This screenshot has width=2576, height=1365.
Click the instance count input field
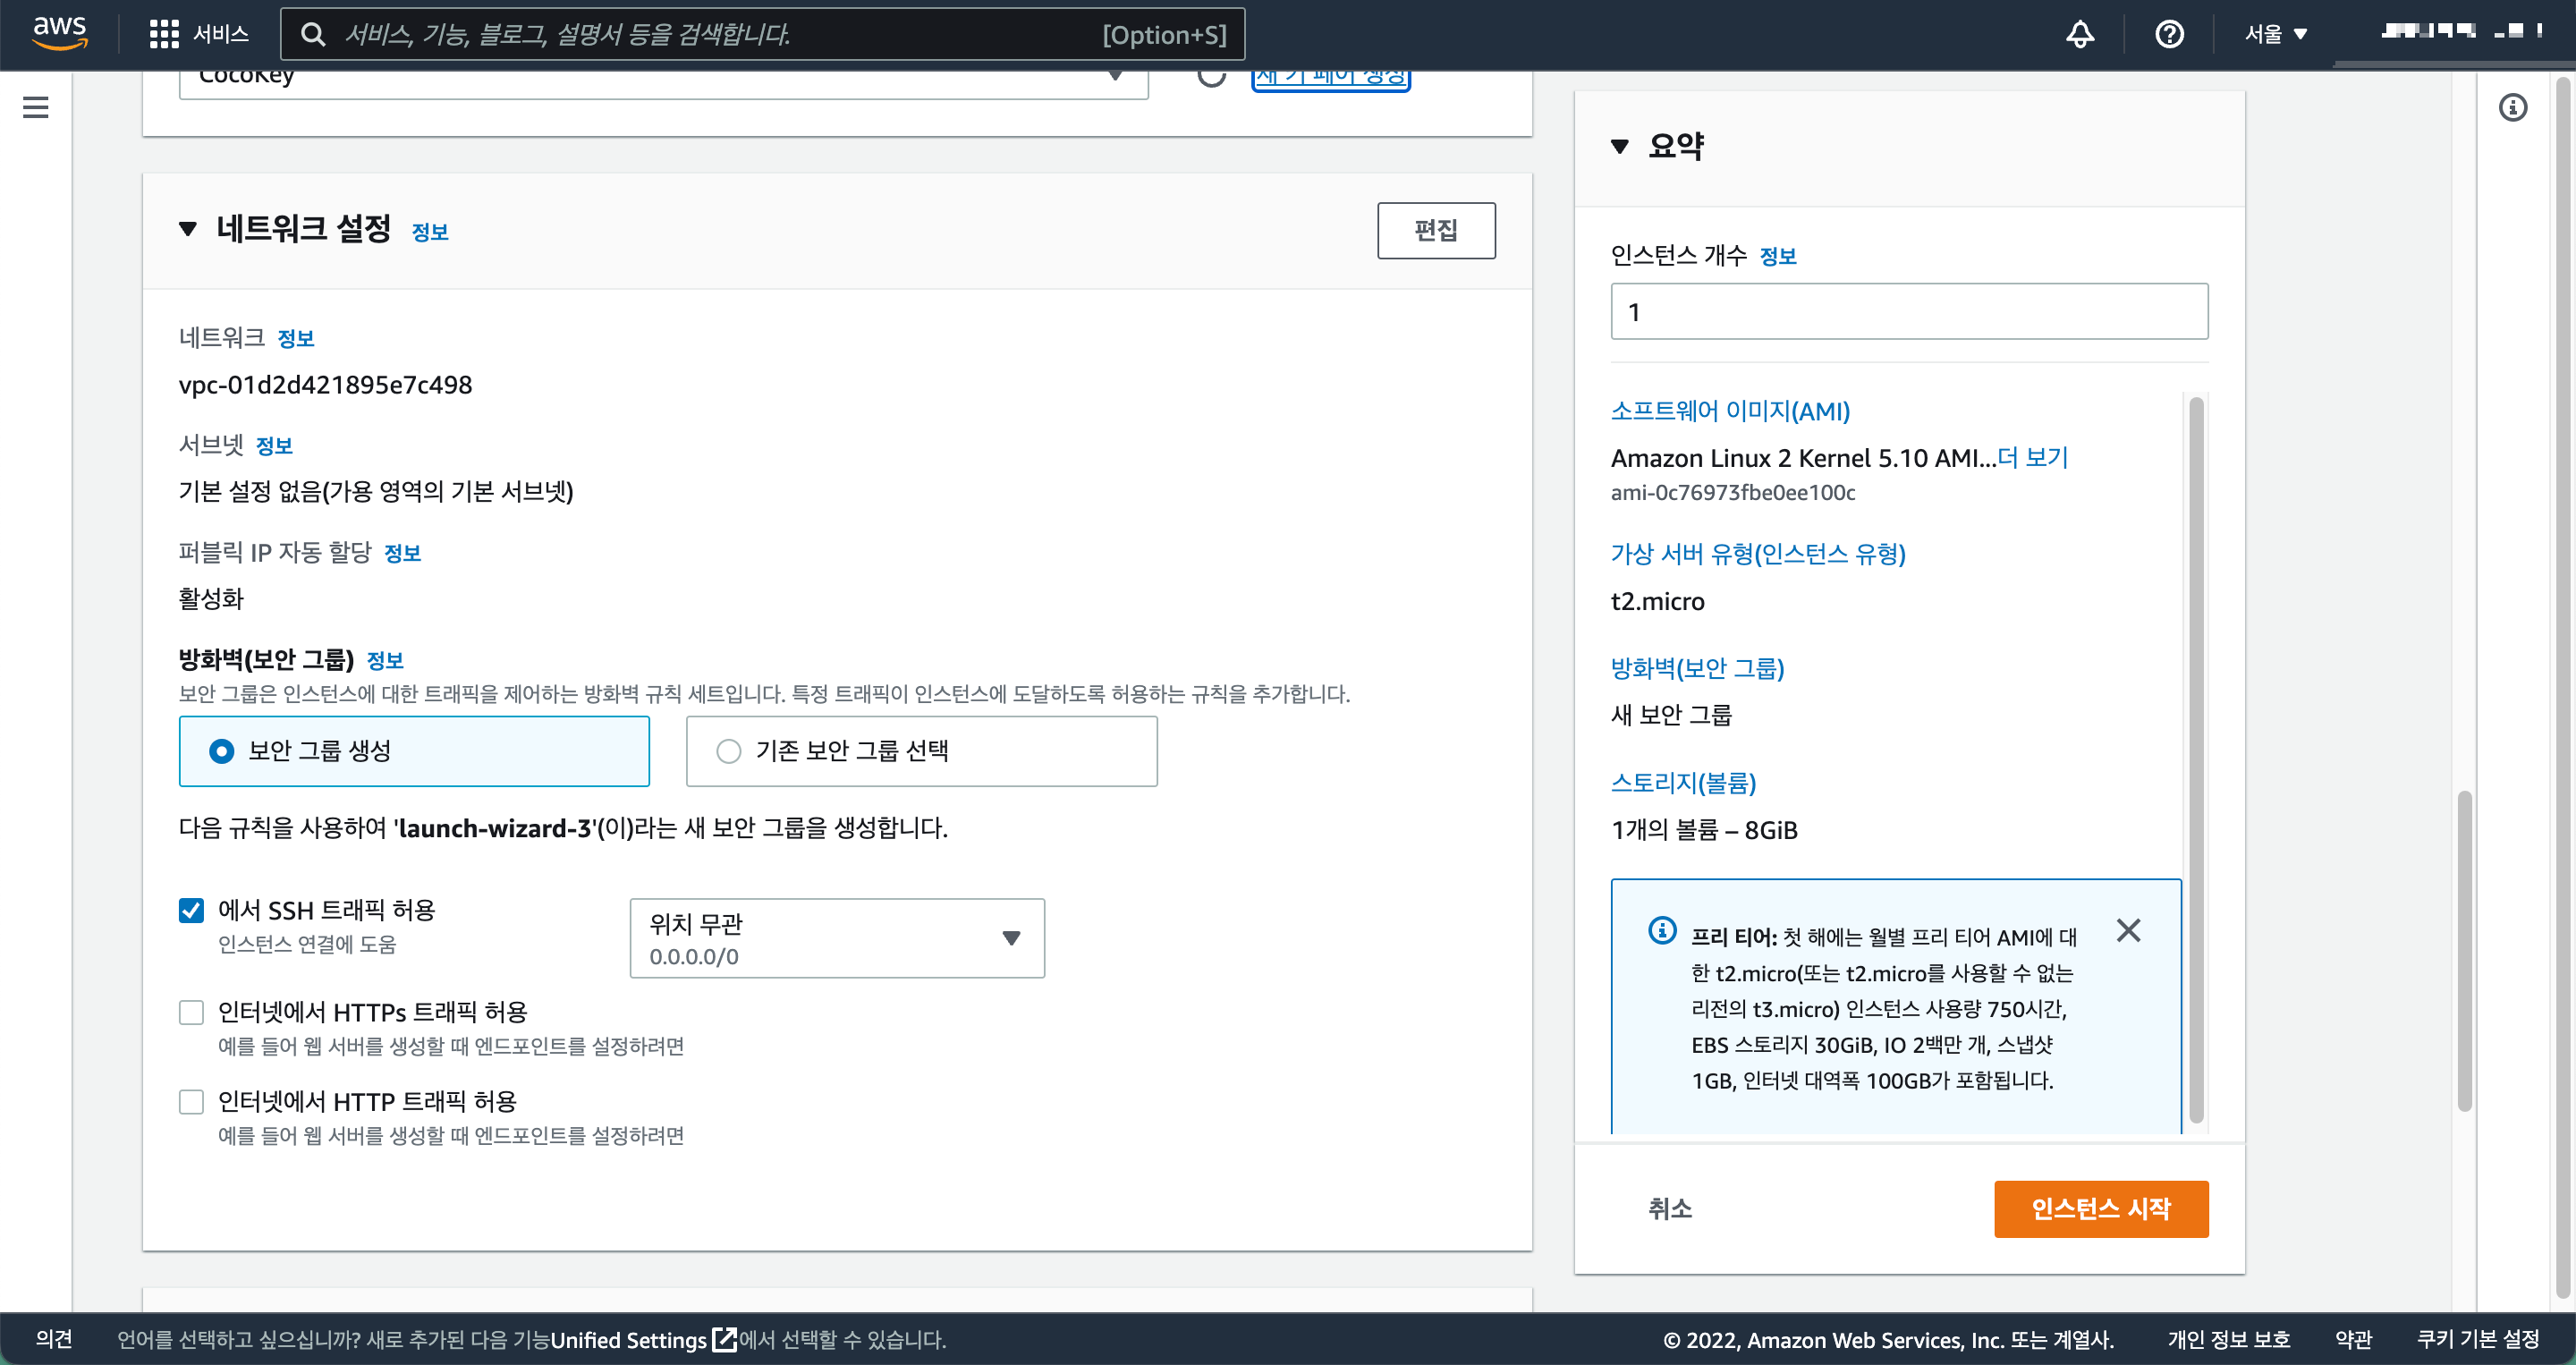point(1908,312)
